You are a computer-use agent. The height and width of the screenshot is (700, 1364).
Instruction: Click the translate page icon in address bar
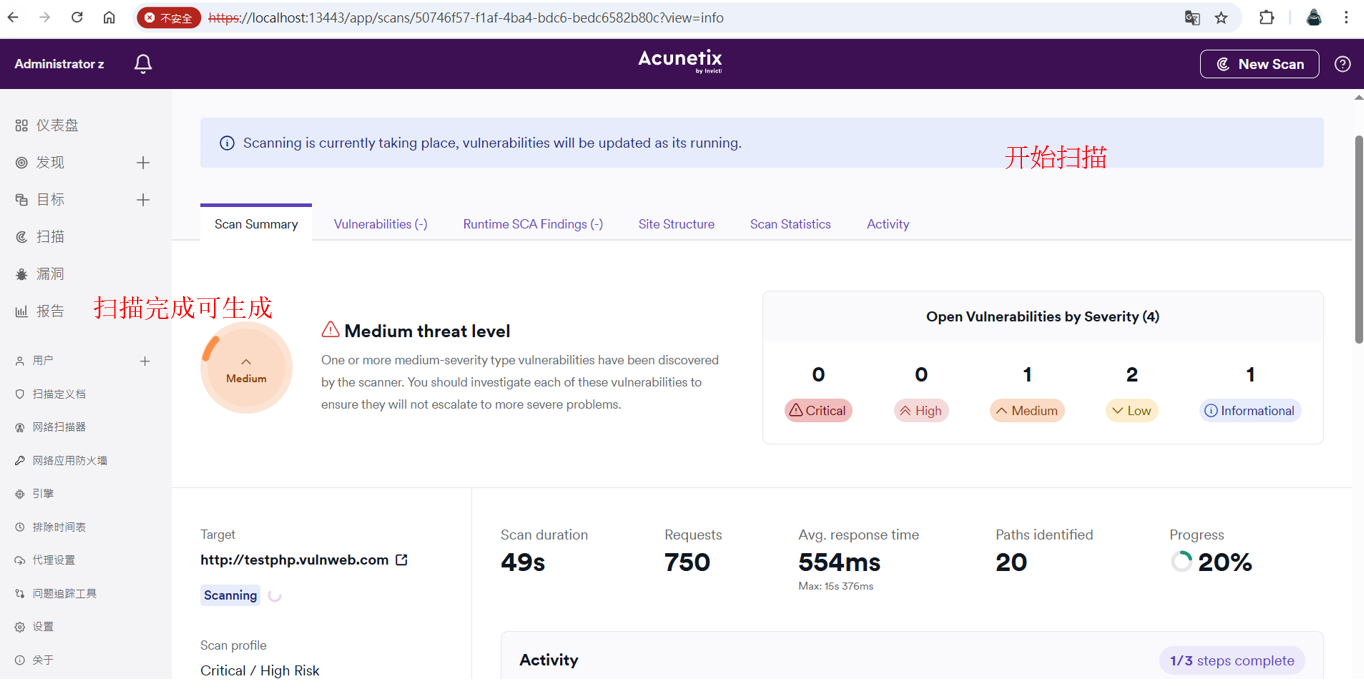click(1192, 18)
